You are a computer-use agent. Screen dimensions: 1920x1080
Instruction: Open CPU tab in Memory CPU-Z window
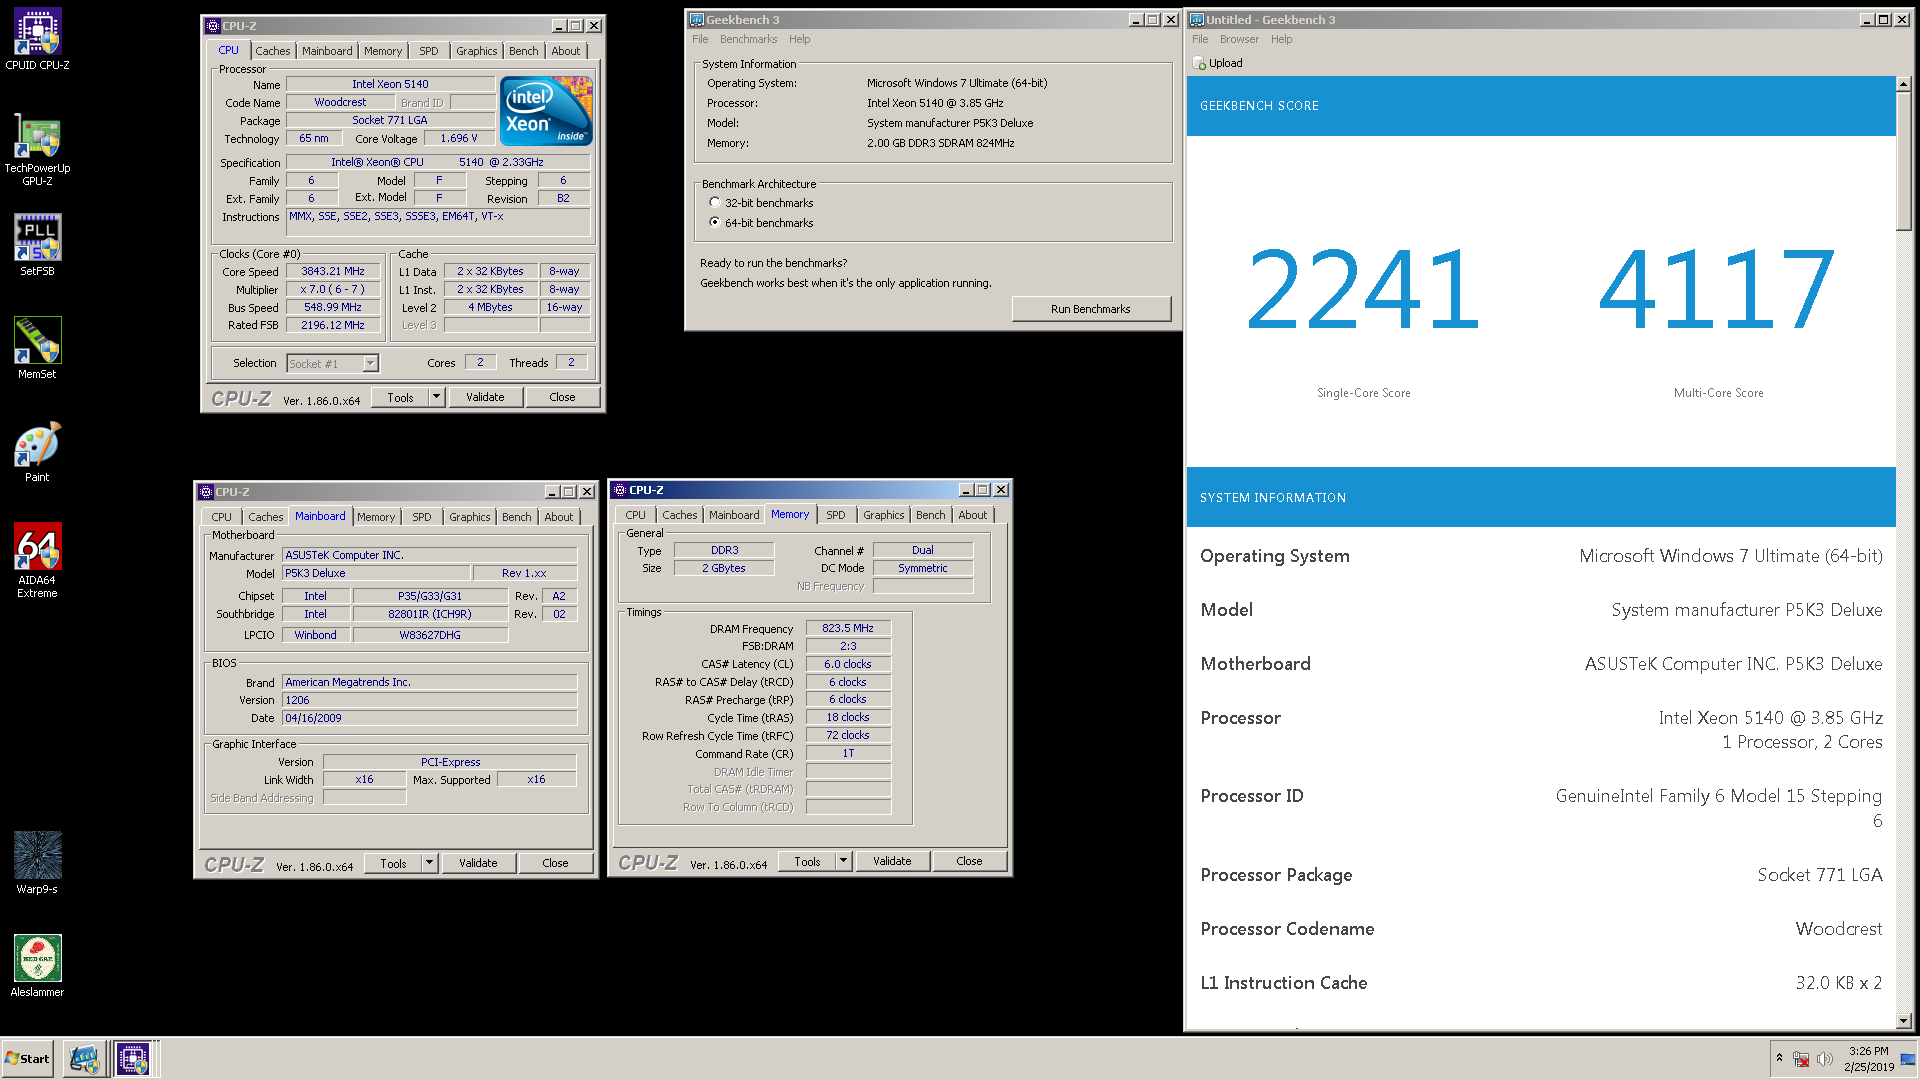pyautogui.click(x=635, y=515)
